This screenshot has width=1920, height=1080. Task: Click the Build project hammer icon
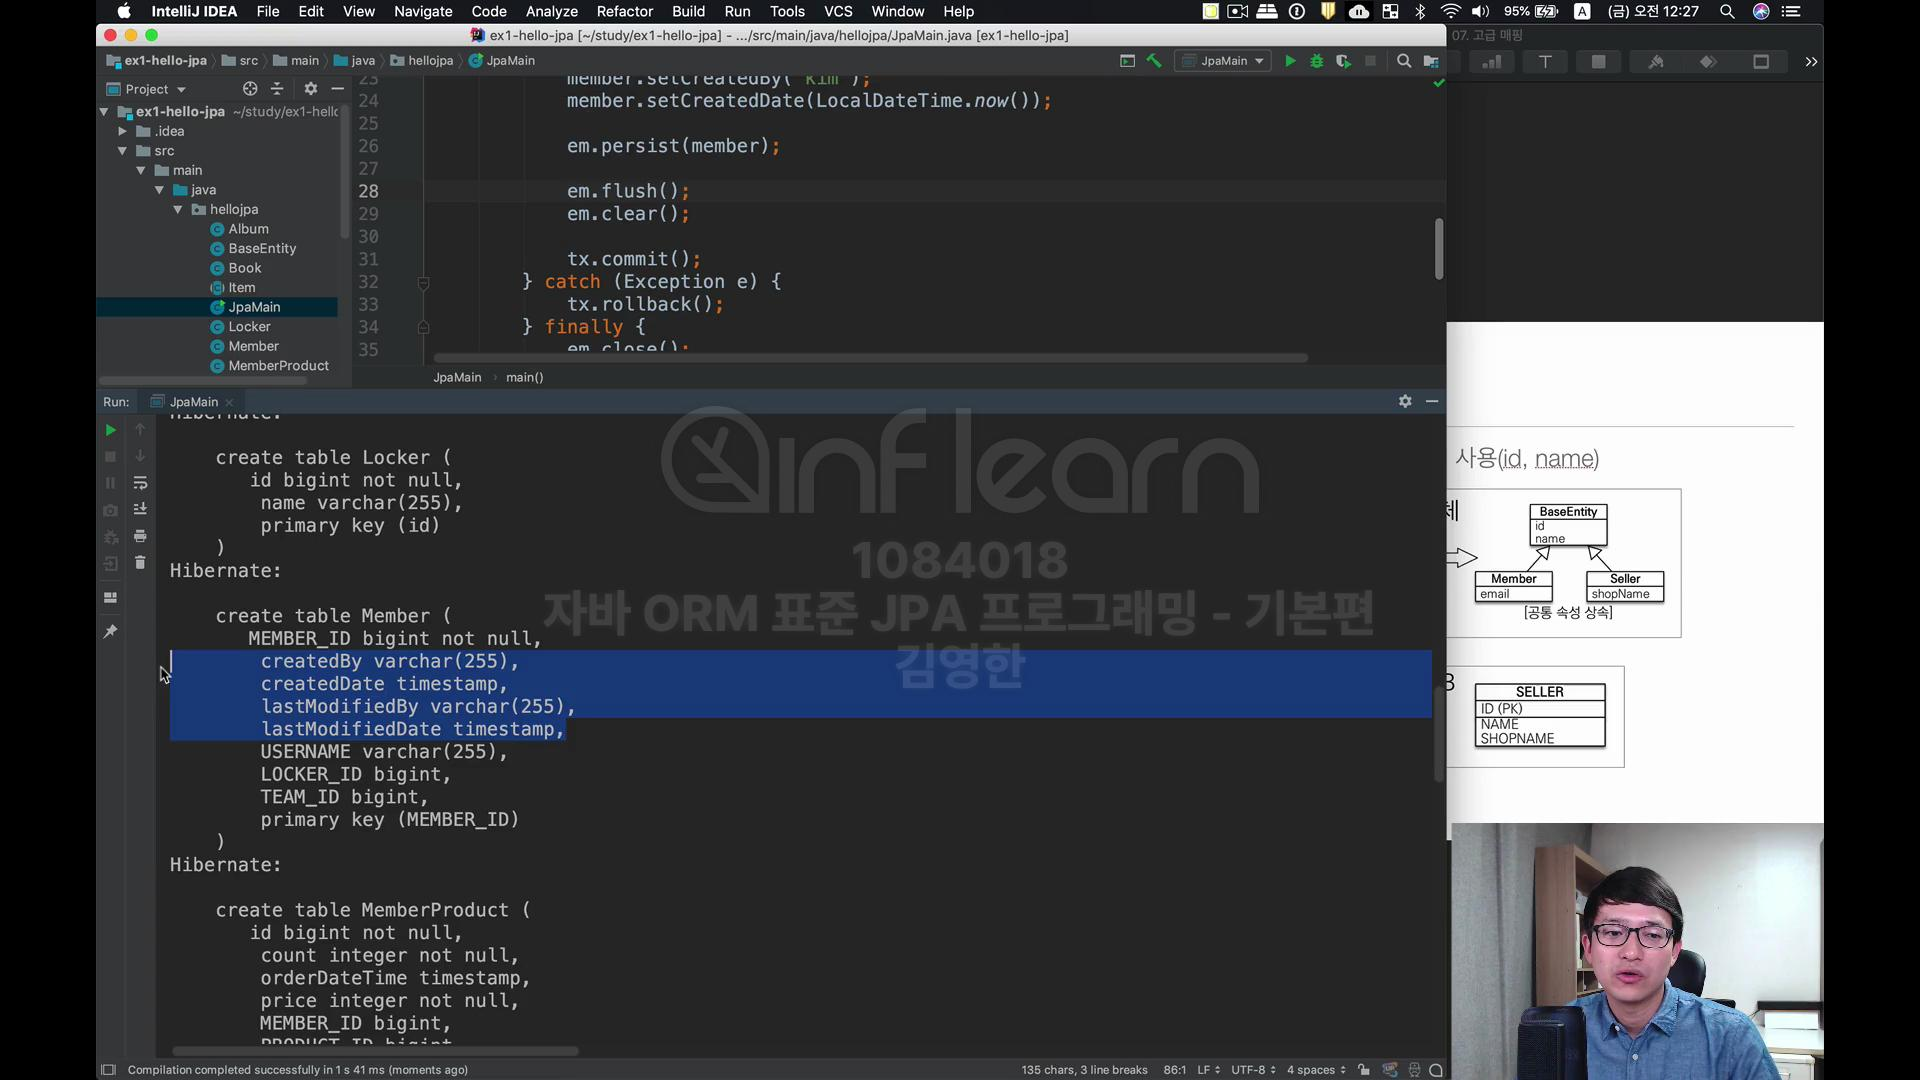[1154, 61]
